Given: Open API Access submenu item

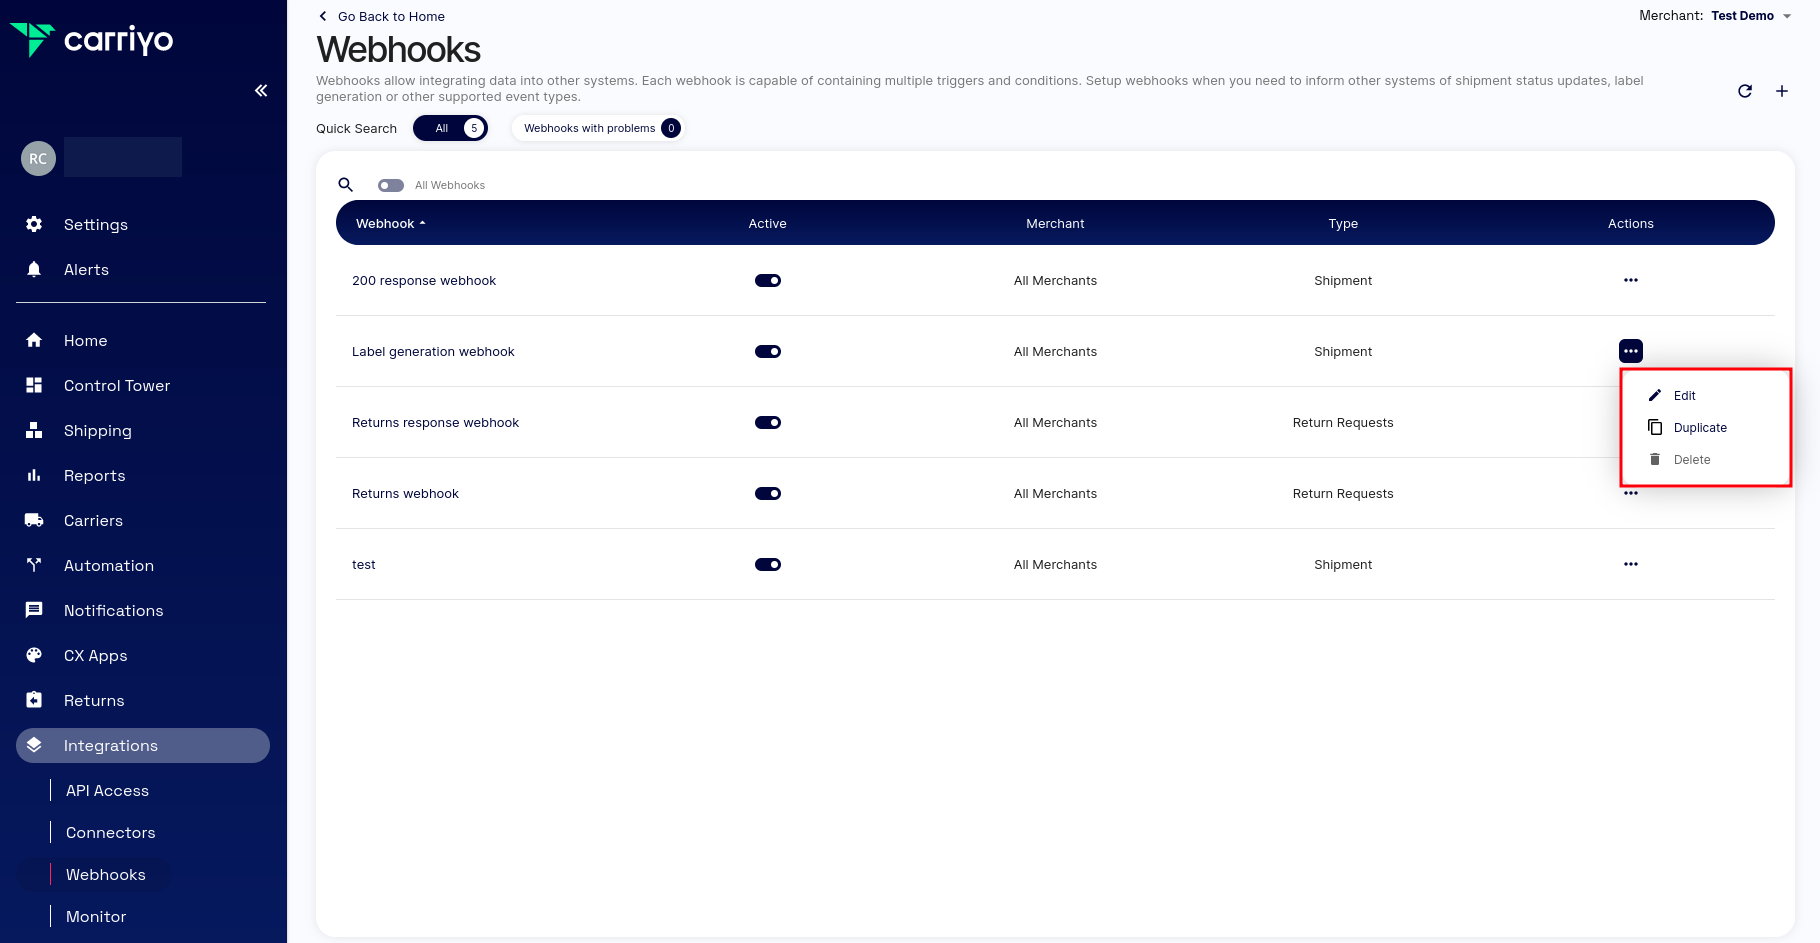Looking at the screenshot, I should 107,790.
